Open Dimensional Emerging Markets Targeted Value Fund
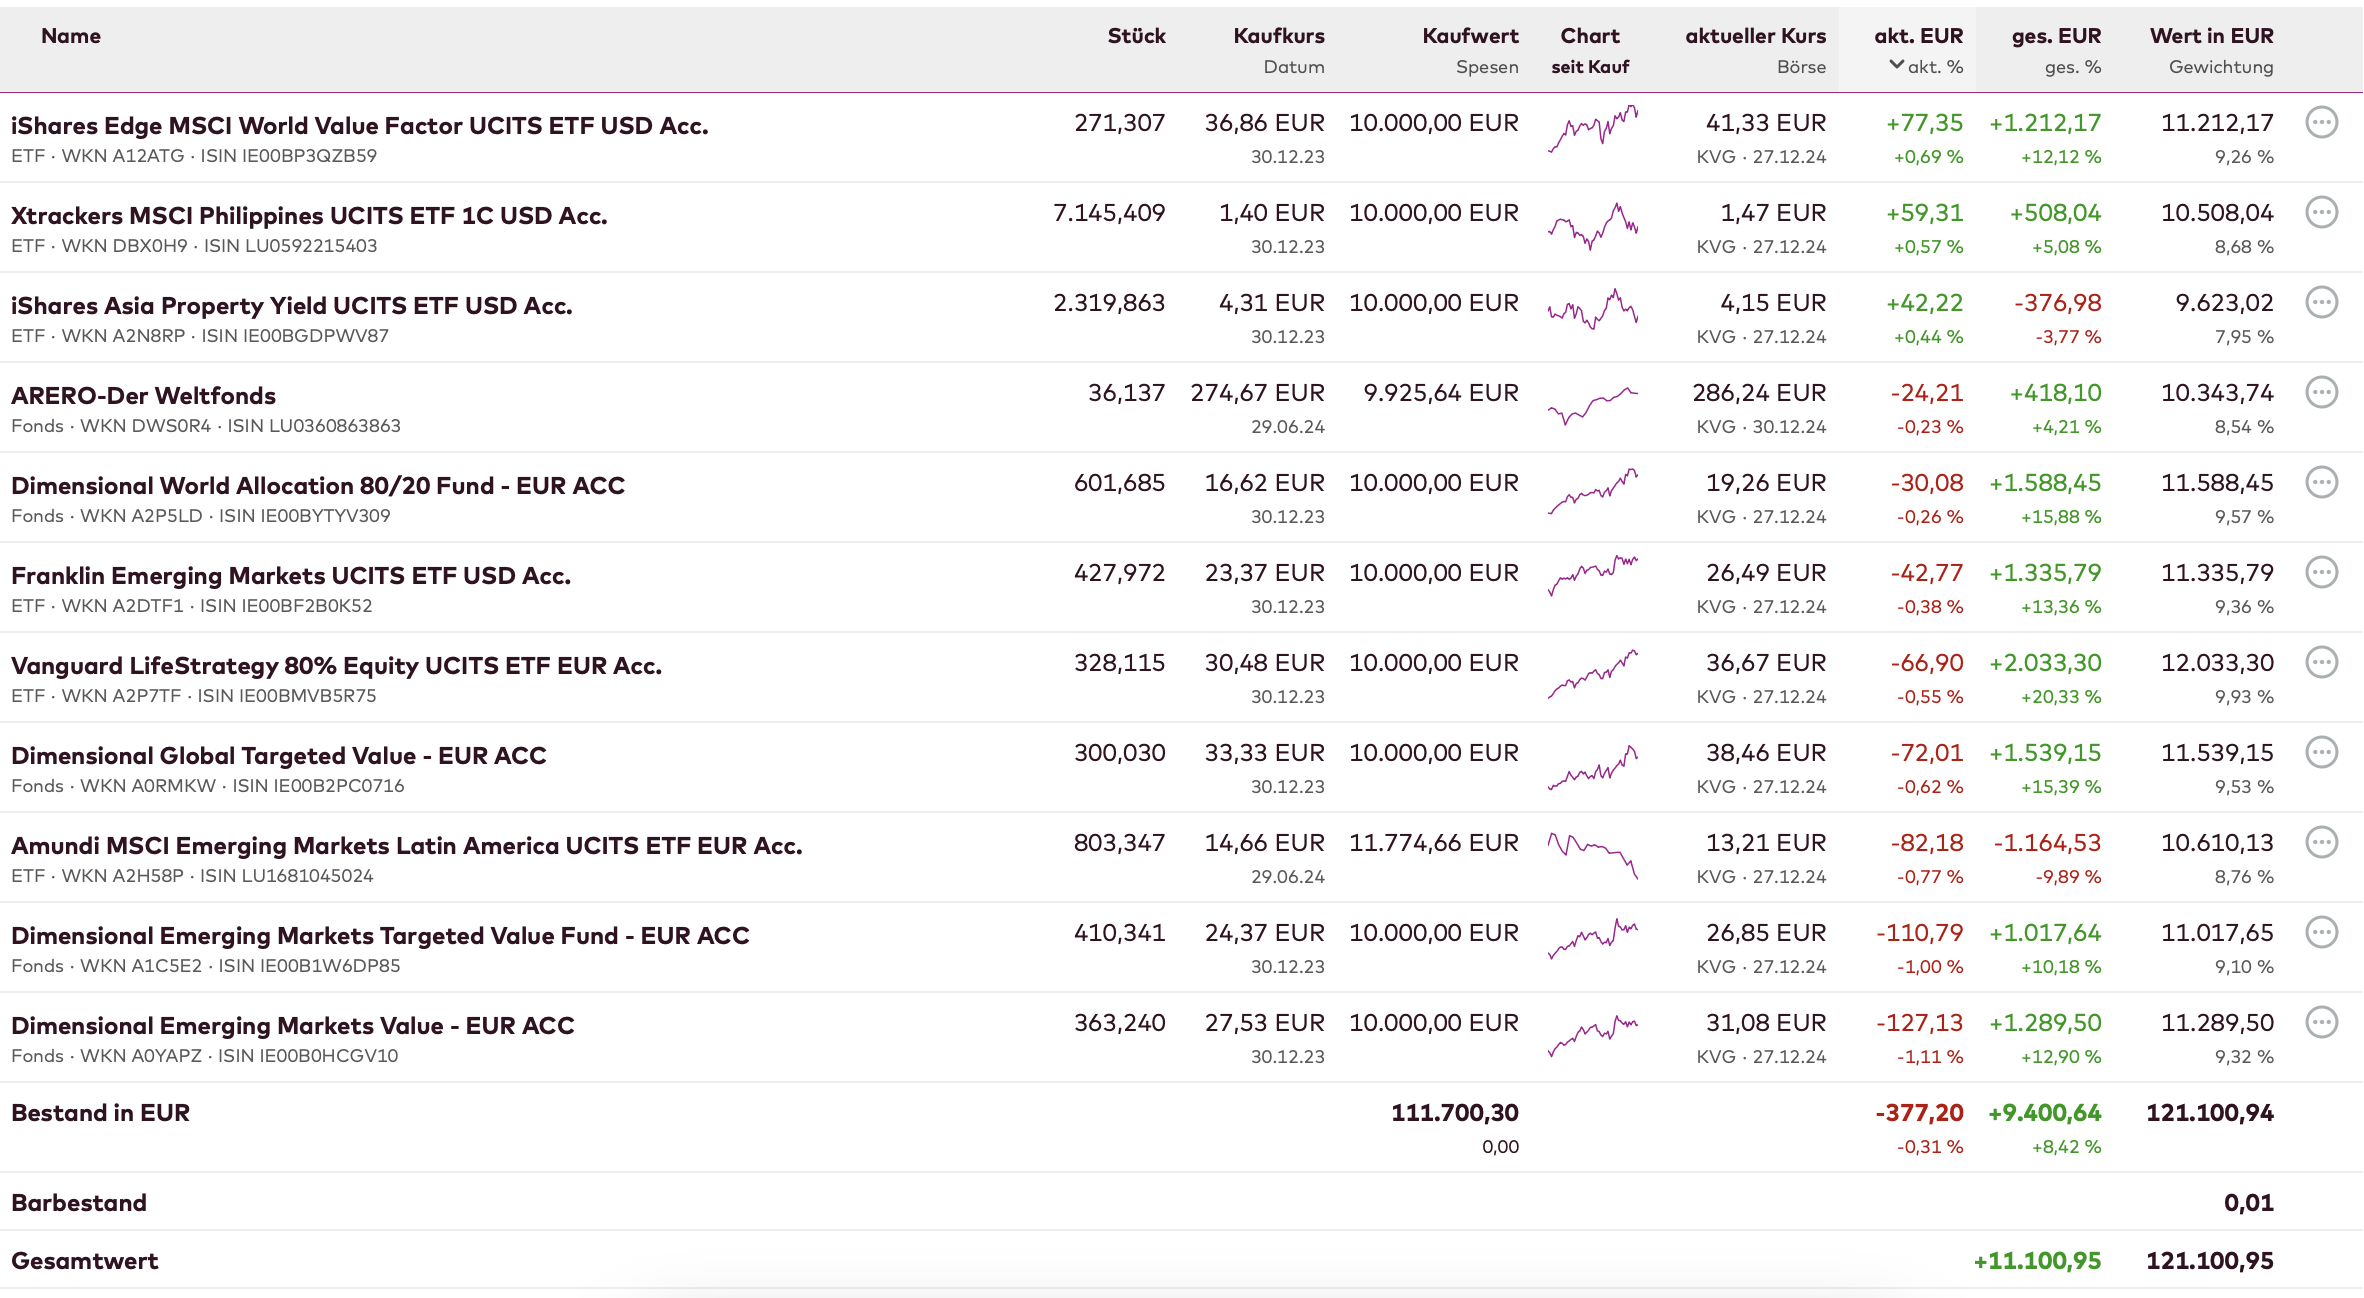The width and height of the screenshot is (2364, 1298). point(380,936)
